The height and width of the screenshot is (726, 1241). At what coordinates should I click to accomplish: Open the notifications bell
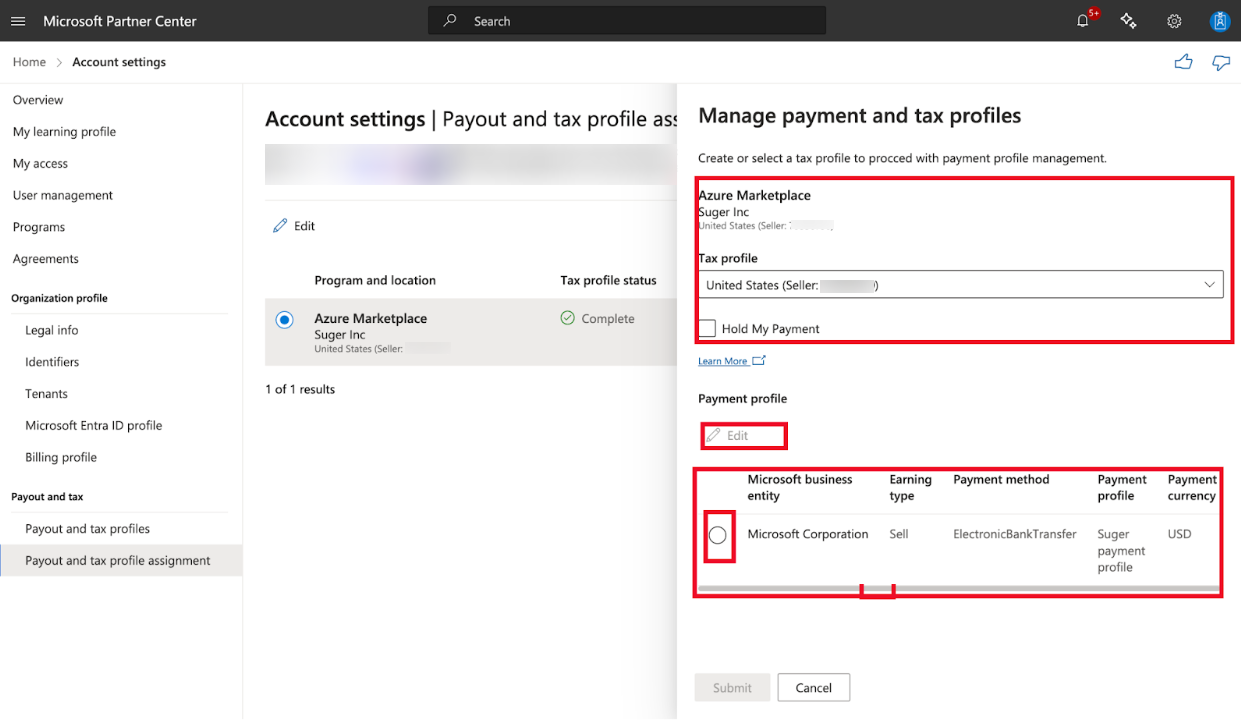(1083, 21)
